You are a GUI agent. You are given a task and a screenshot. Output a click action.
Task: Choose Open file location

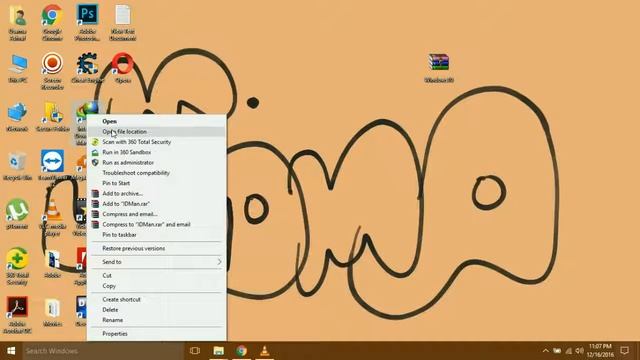tap(157, 131)
